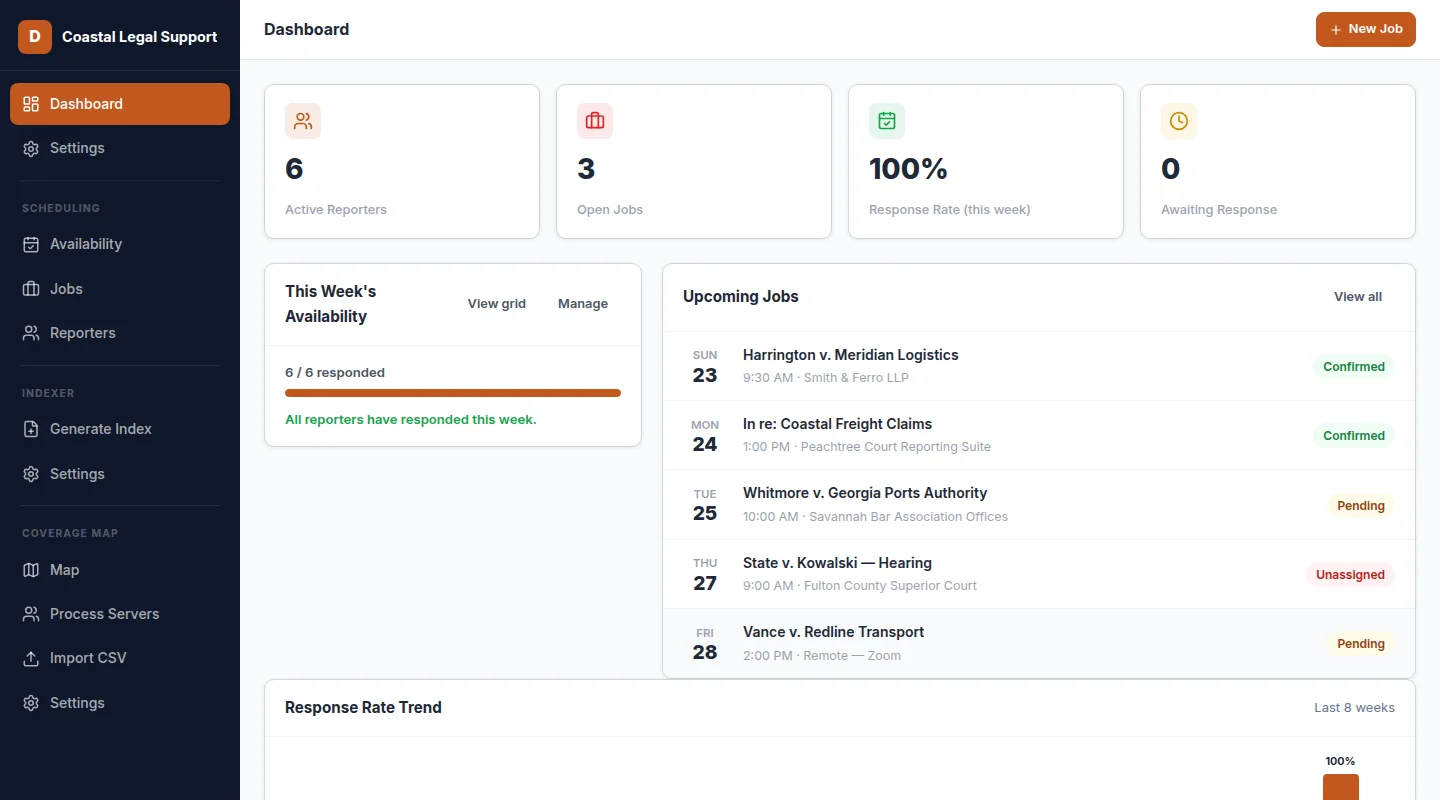The image size is (1440, 800).
Task: Open the Jobs page from sidebar
Action: pos(120,289)
